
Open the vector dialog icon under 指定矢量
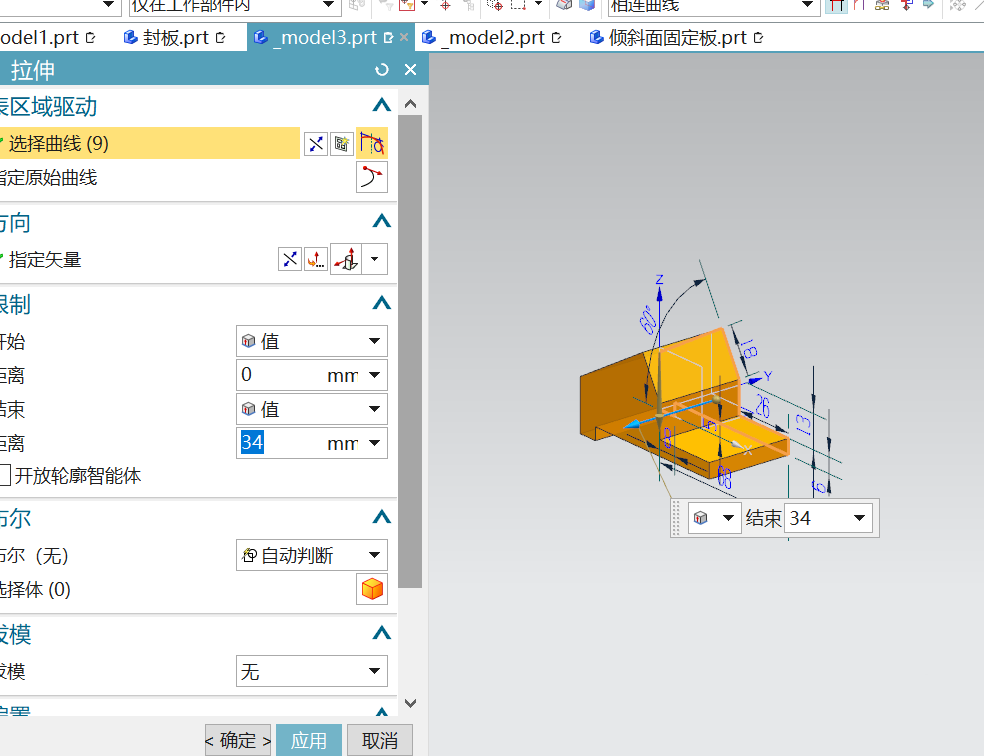315,258
